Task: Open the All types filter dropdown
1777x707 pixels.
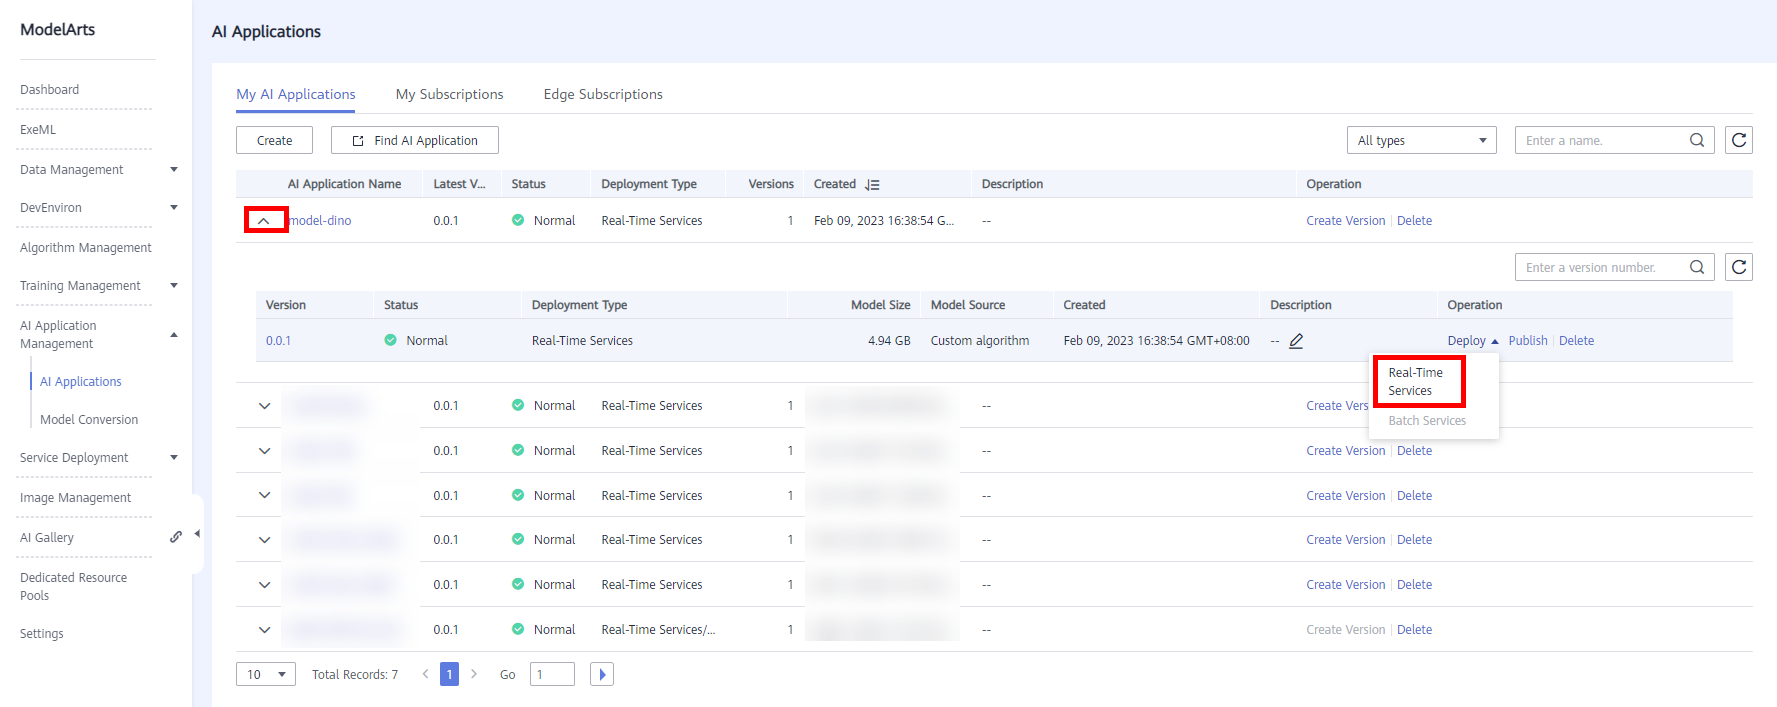Action: [x=1421, y=140]
